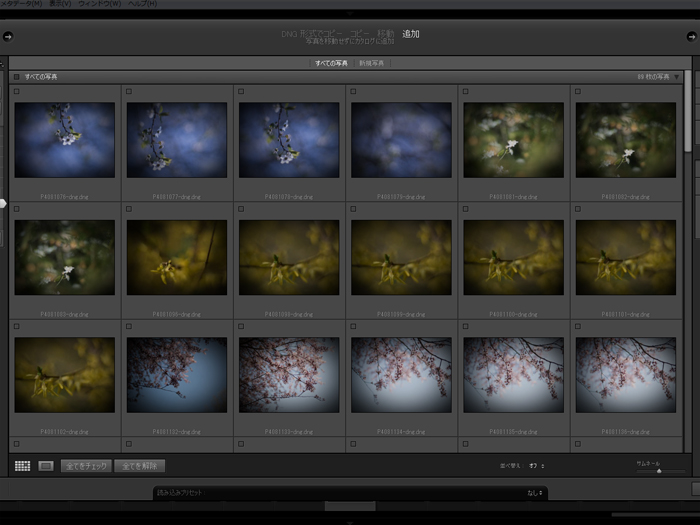Click the 全てを解除 button
Viewport: 700px width, 525px height.
(x=139, y=466)
